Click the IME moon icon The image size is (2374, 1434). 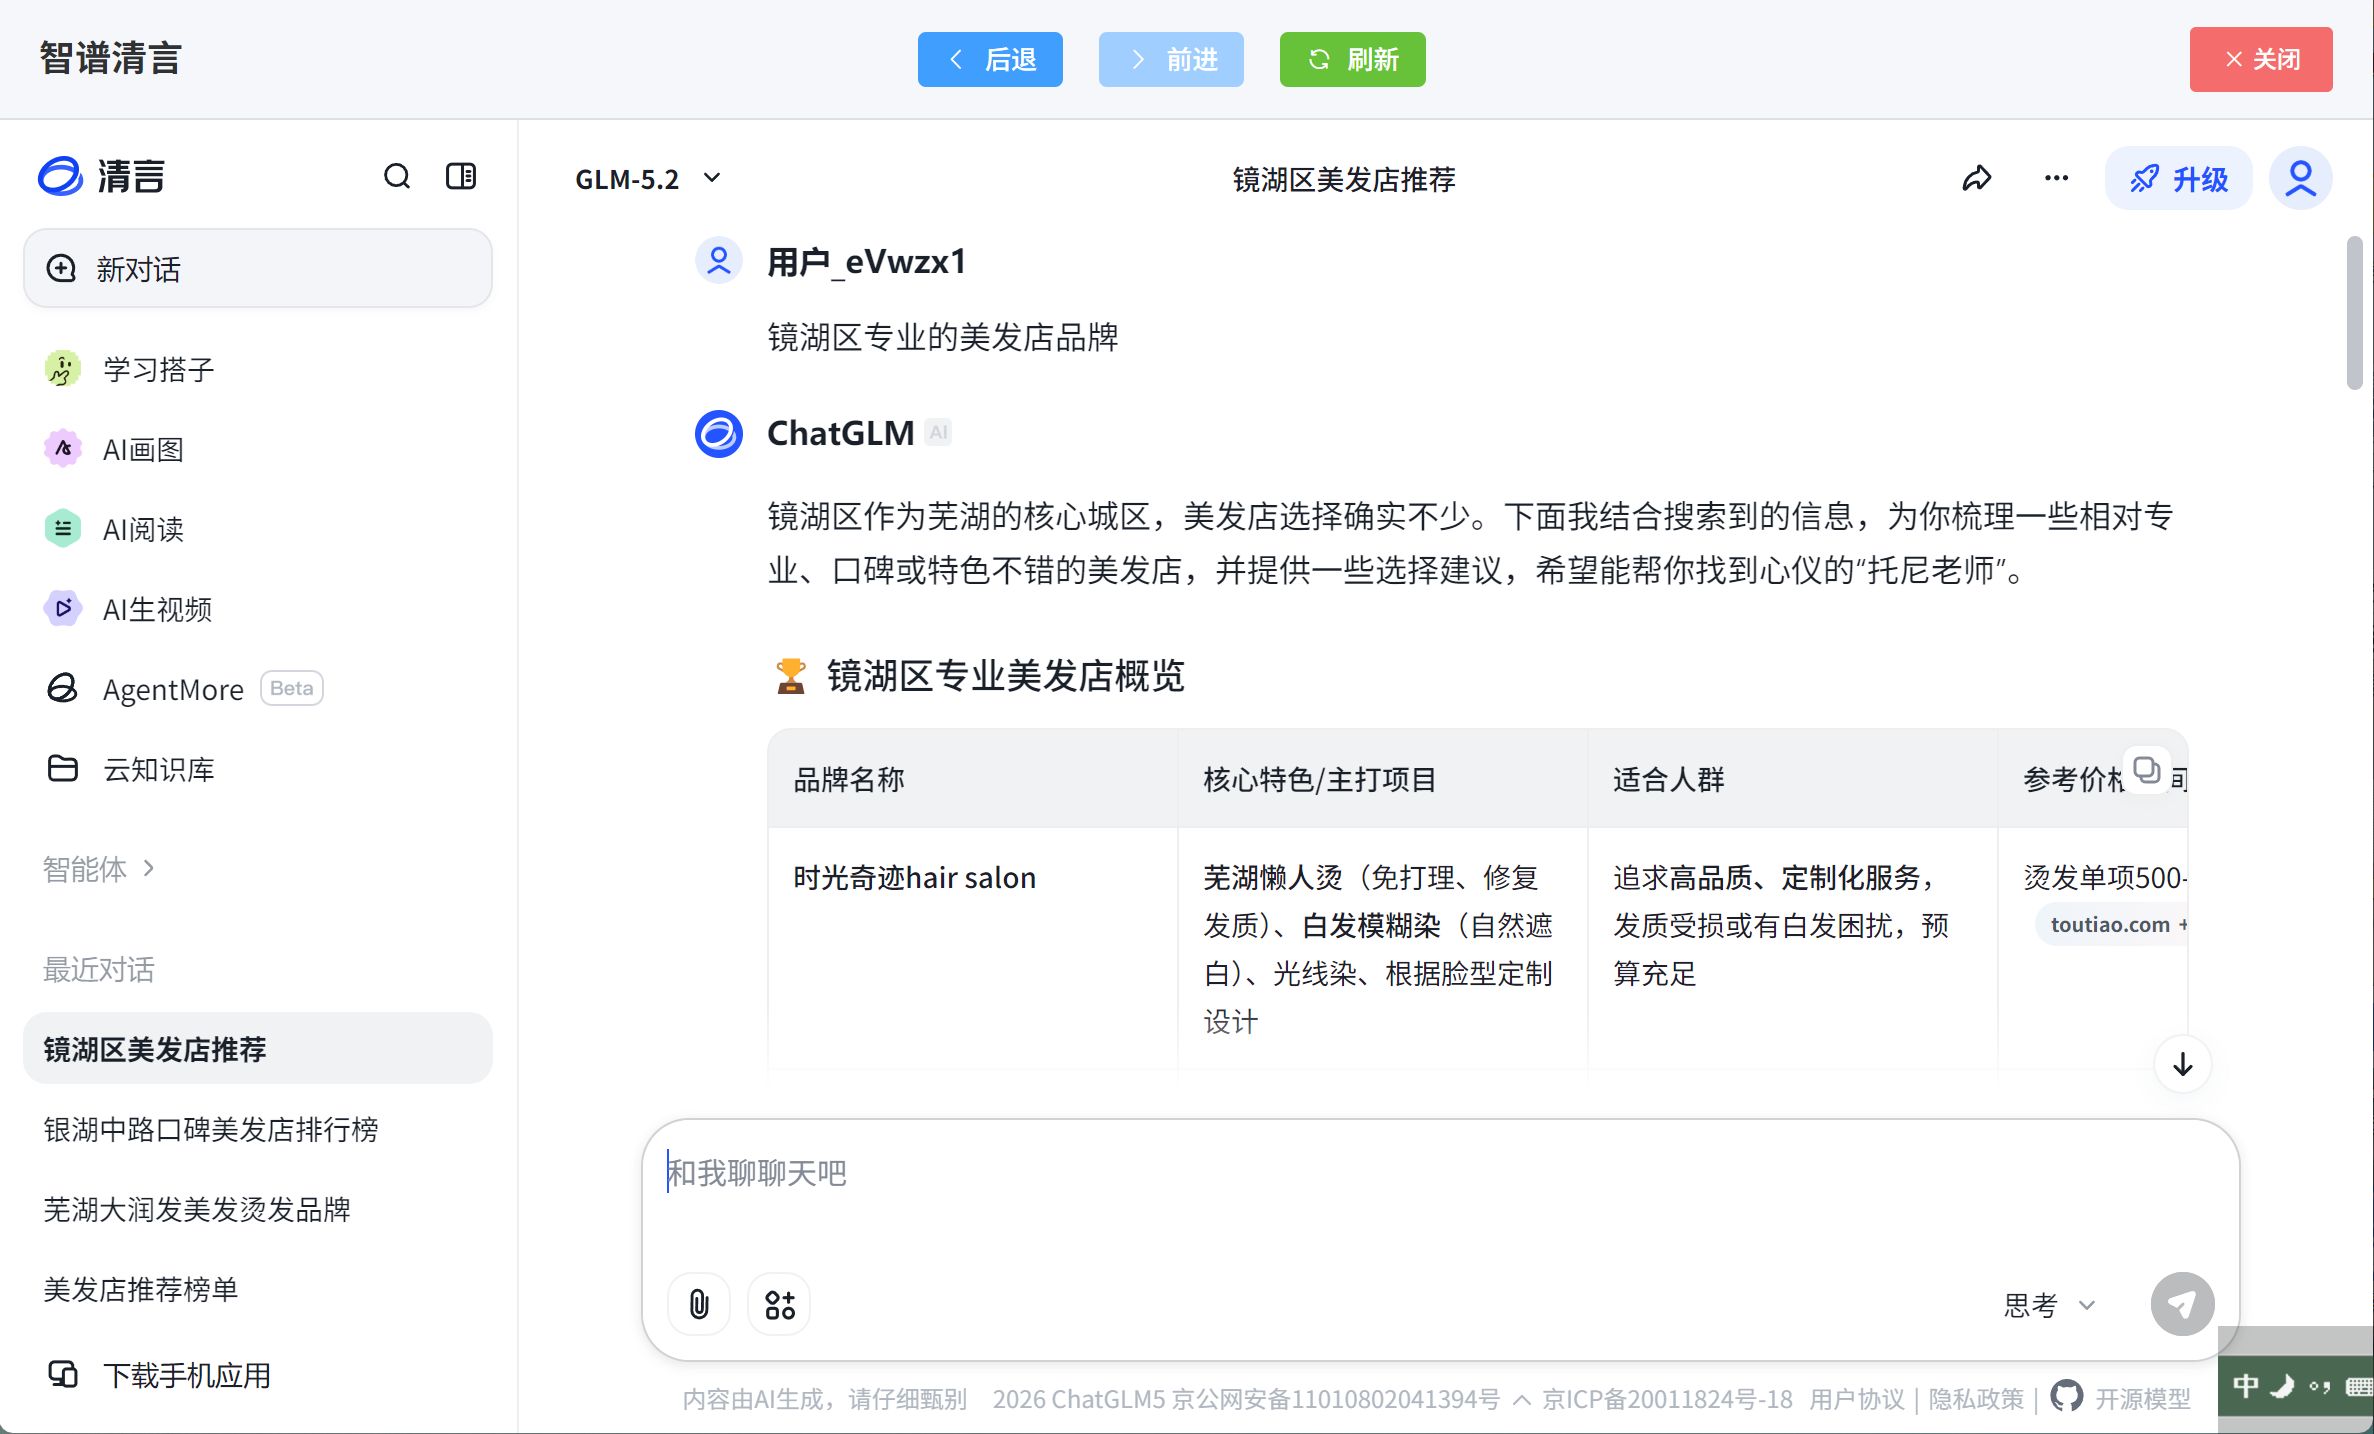click(2283, 1386)
